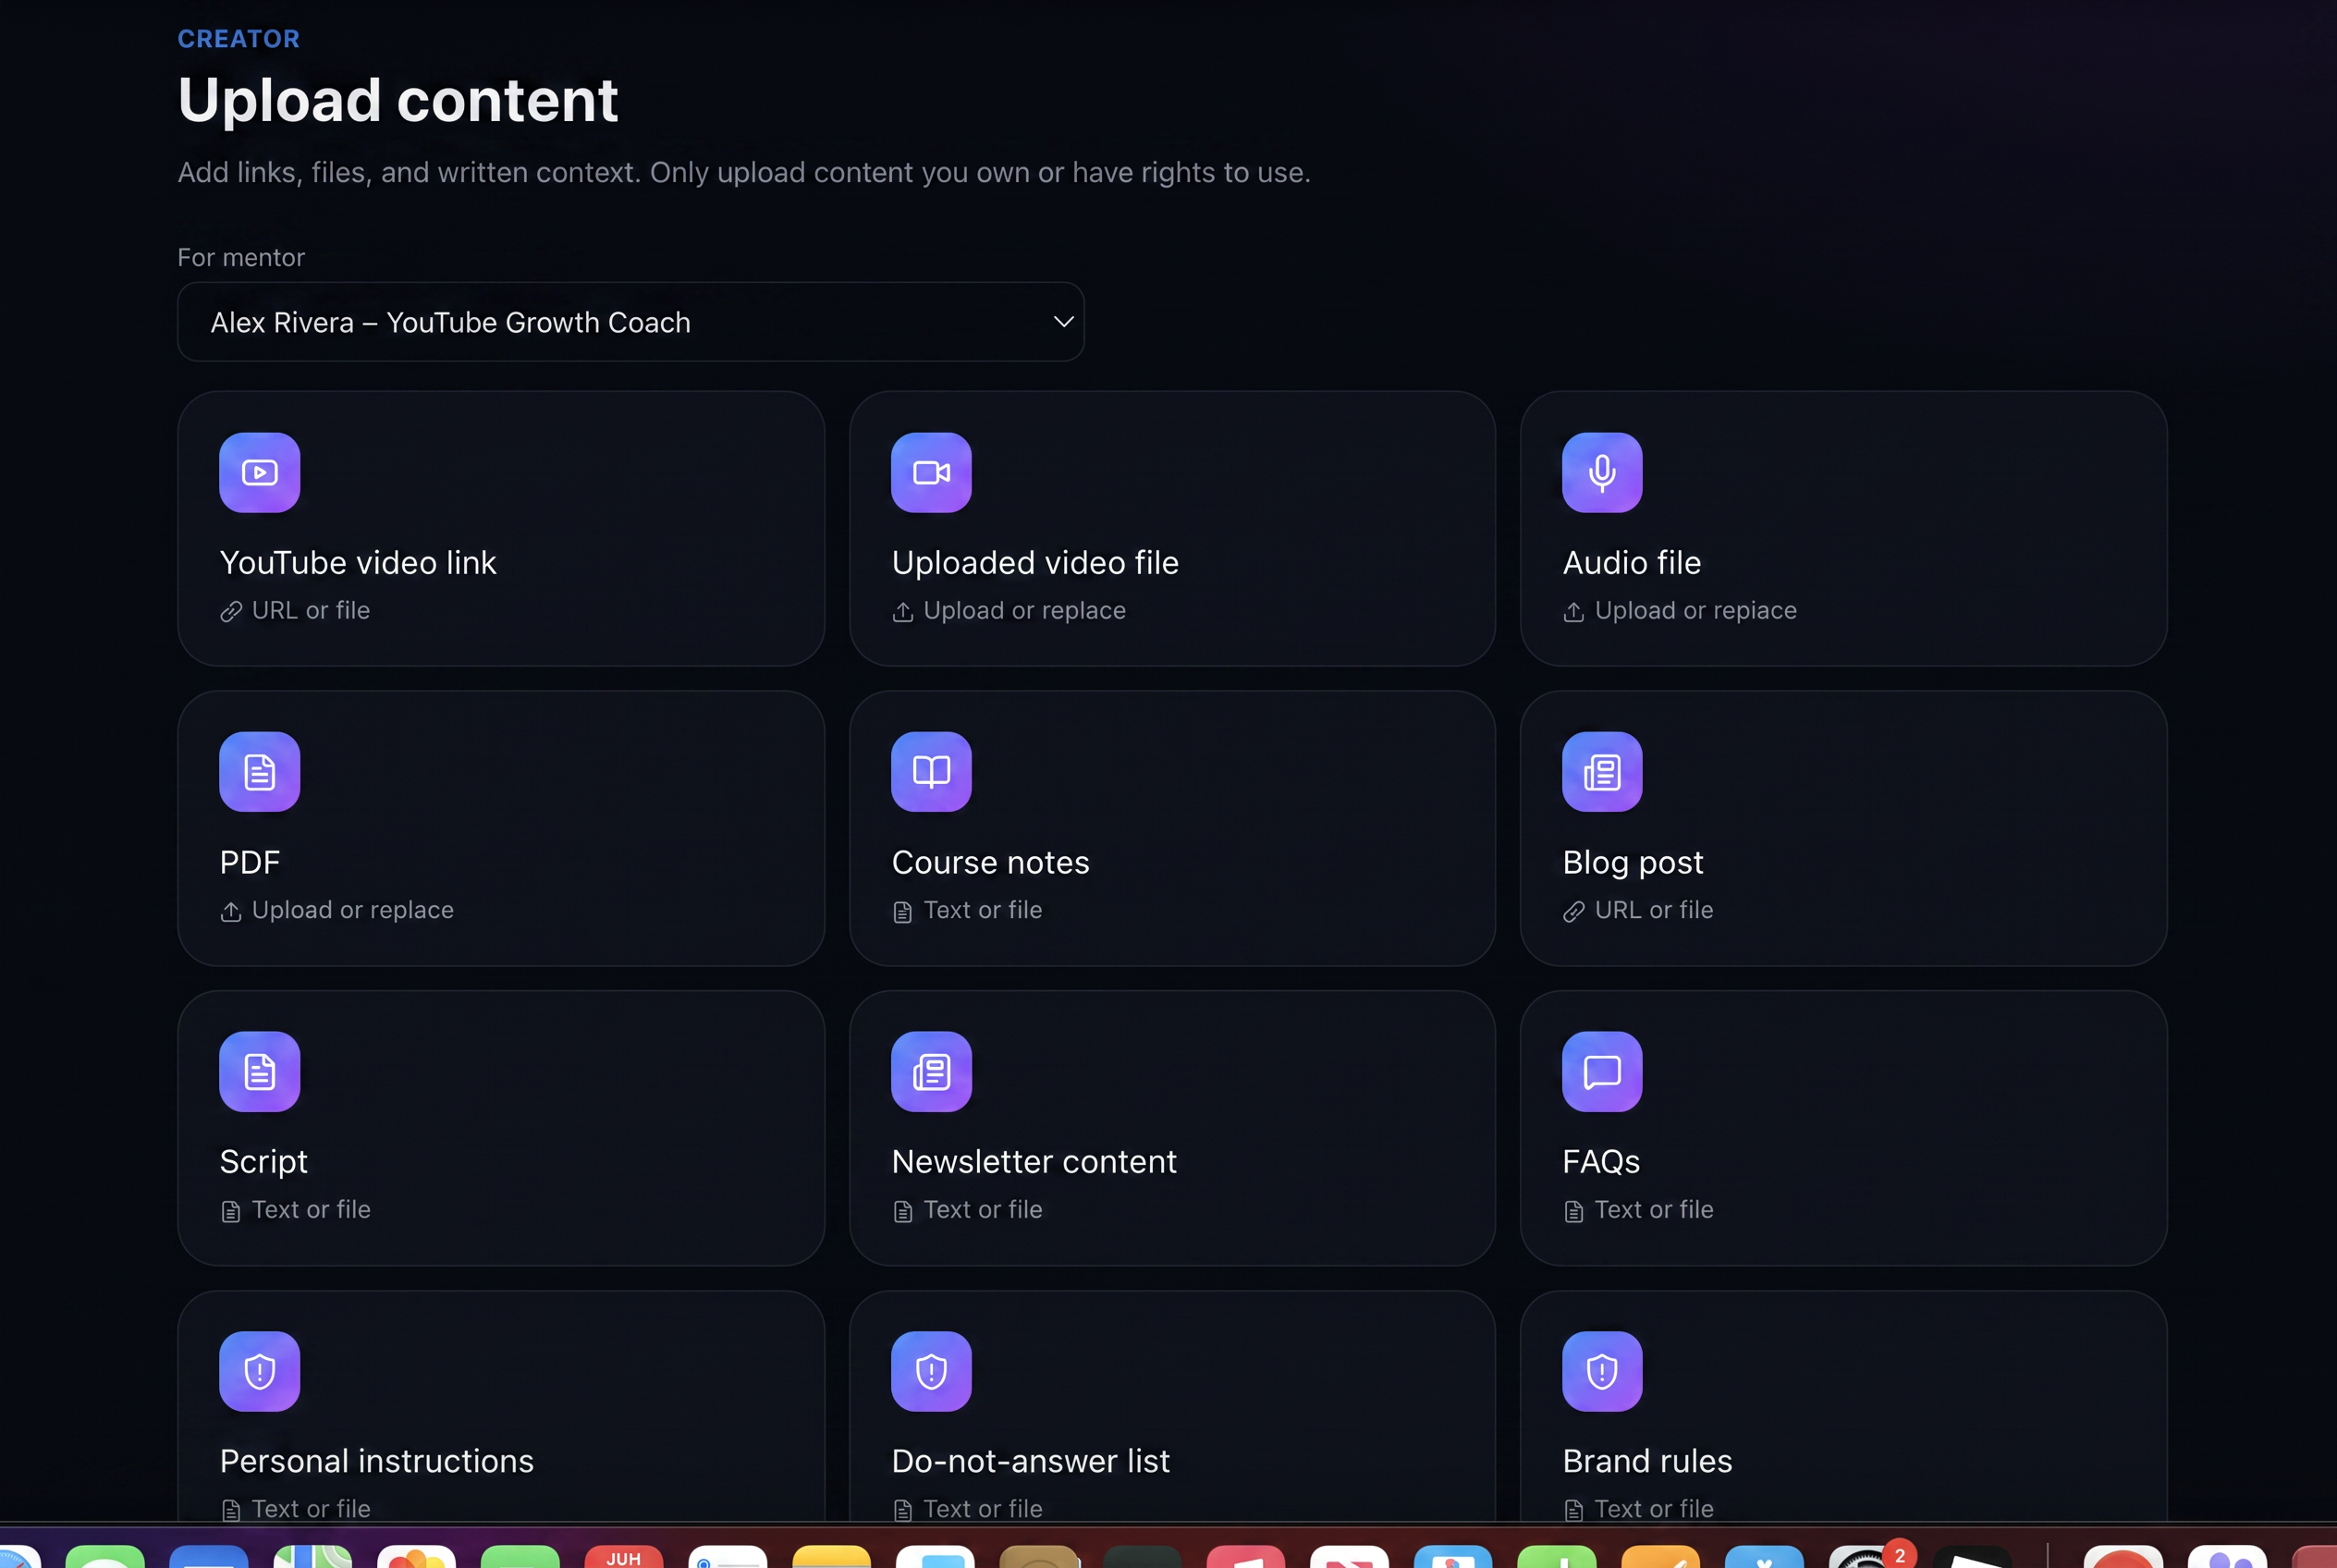Select the Uploaded video file camera icon
The height and width of the screenshot is (1568, 2337).
pos(931,472)
